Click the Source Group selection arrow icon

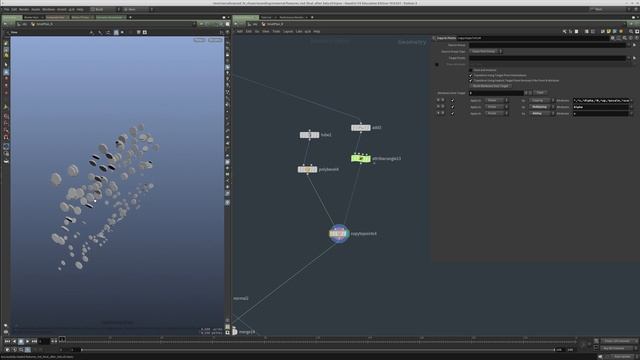[x=634, y=45]
